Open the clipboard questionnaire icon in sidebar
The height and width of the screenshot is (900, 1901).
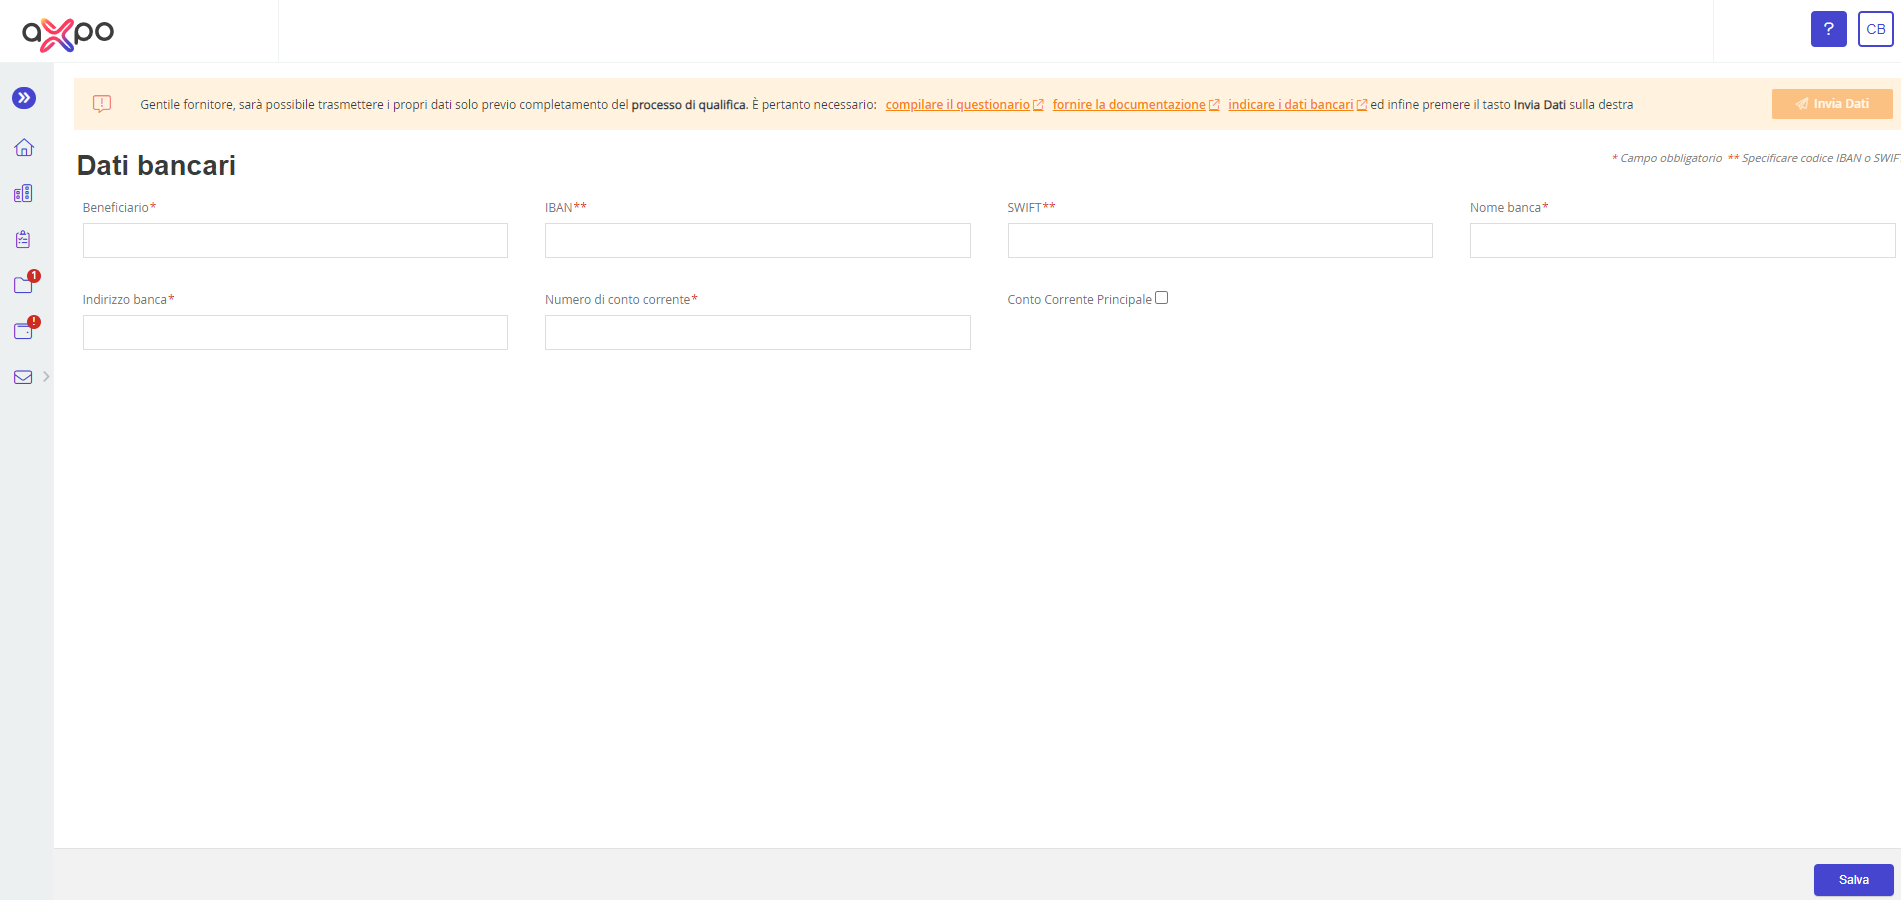coord(23,239)
